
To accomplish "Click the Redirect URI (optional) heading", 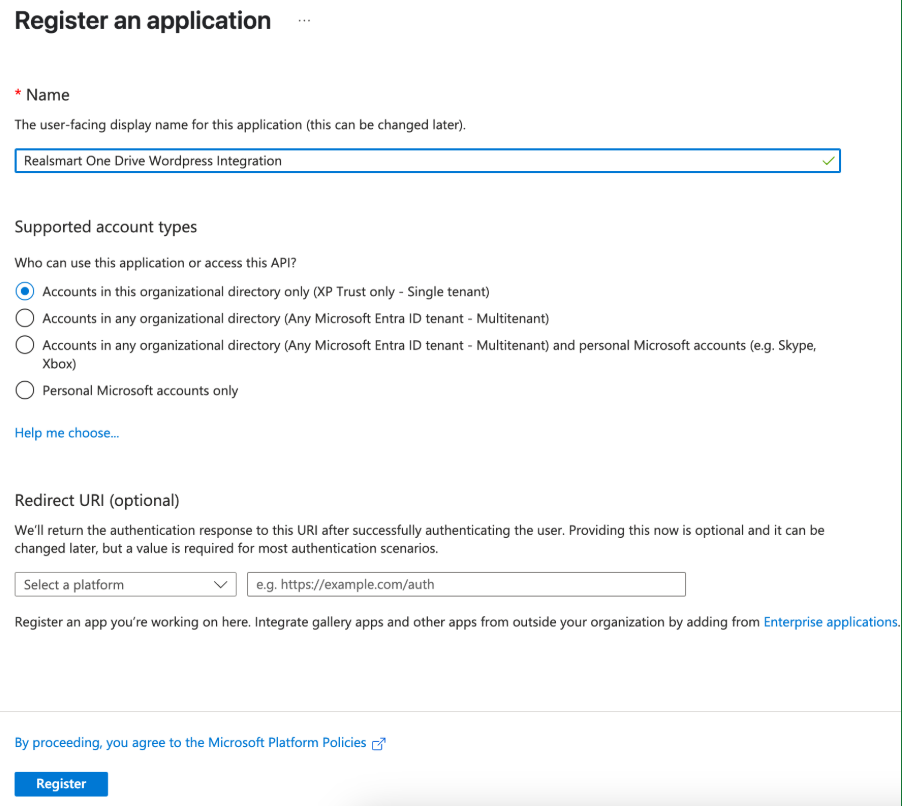I will tap(97, 500).
